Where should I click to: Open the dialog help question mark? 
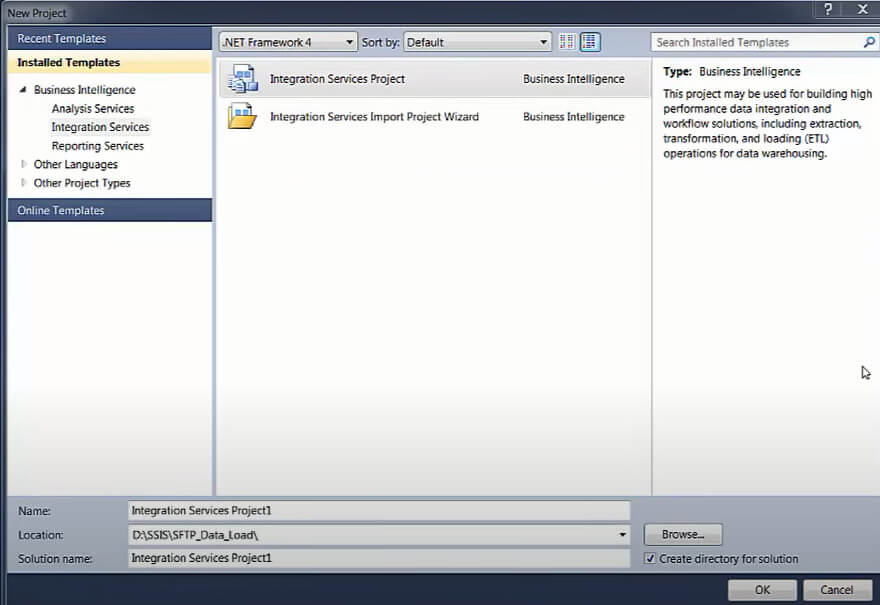pyautogui.click(x=828, y=9)
